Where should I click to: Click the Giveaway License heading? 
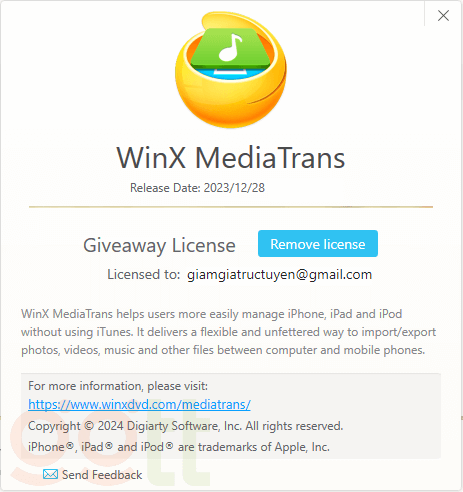point(159,246)
